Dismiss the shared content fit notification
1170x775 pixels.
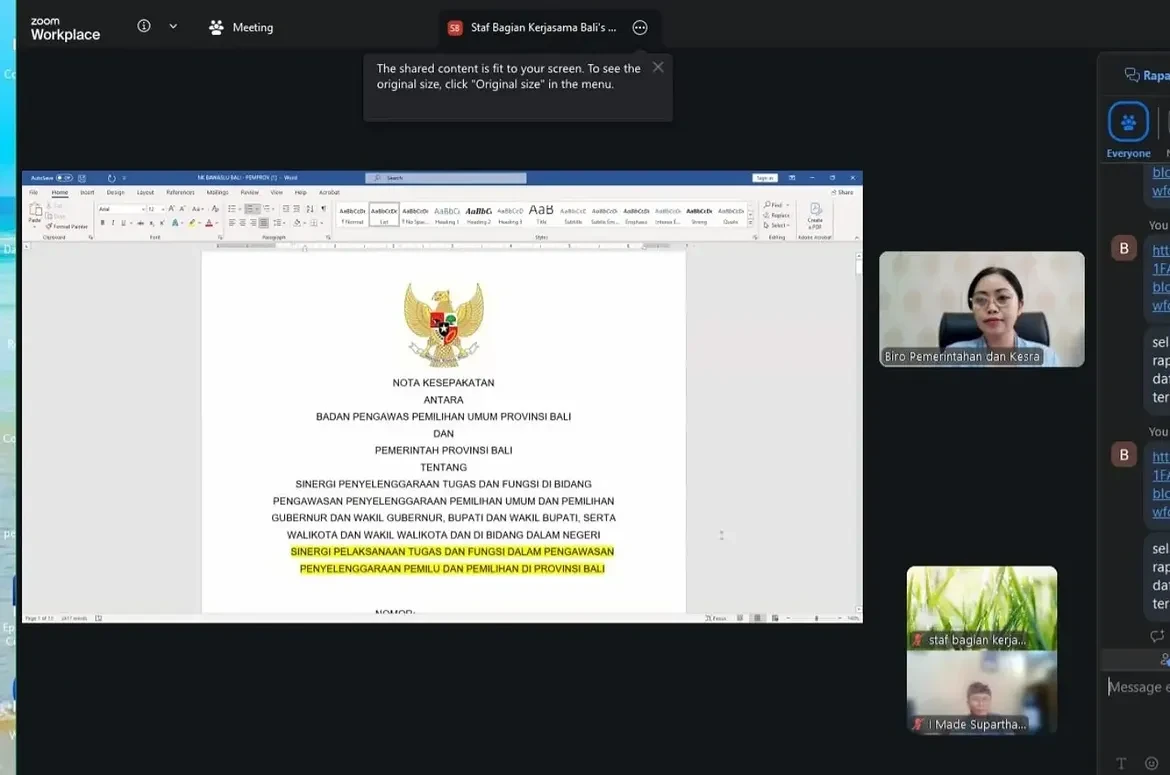coord(657,67)
